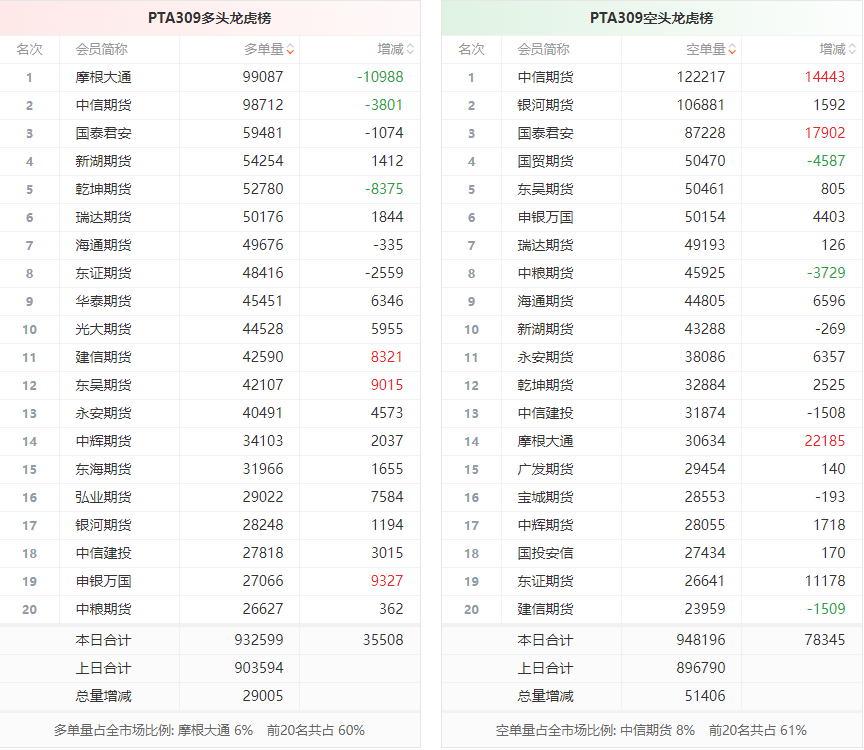864x750 pixels.
Task: Click the PTA309多头龙虎榜 title
Action: coord(209,18)
